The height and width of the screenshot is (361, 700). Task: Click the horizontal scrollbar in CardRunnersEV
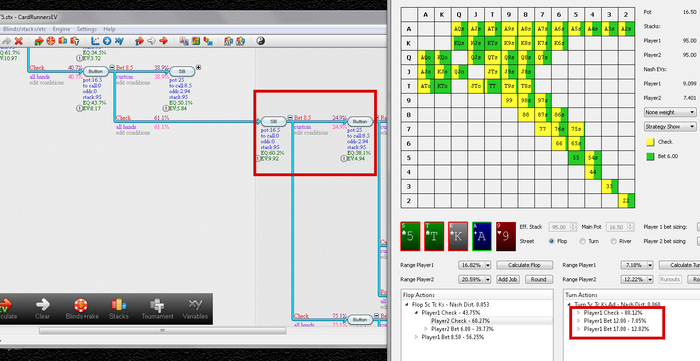(162, 331)
